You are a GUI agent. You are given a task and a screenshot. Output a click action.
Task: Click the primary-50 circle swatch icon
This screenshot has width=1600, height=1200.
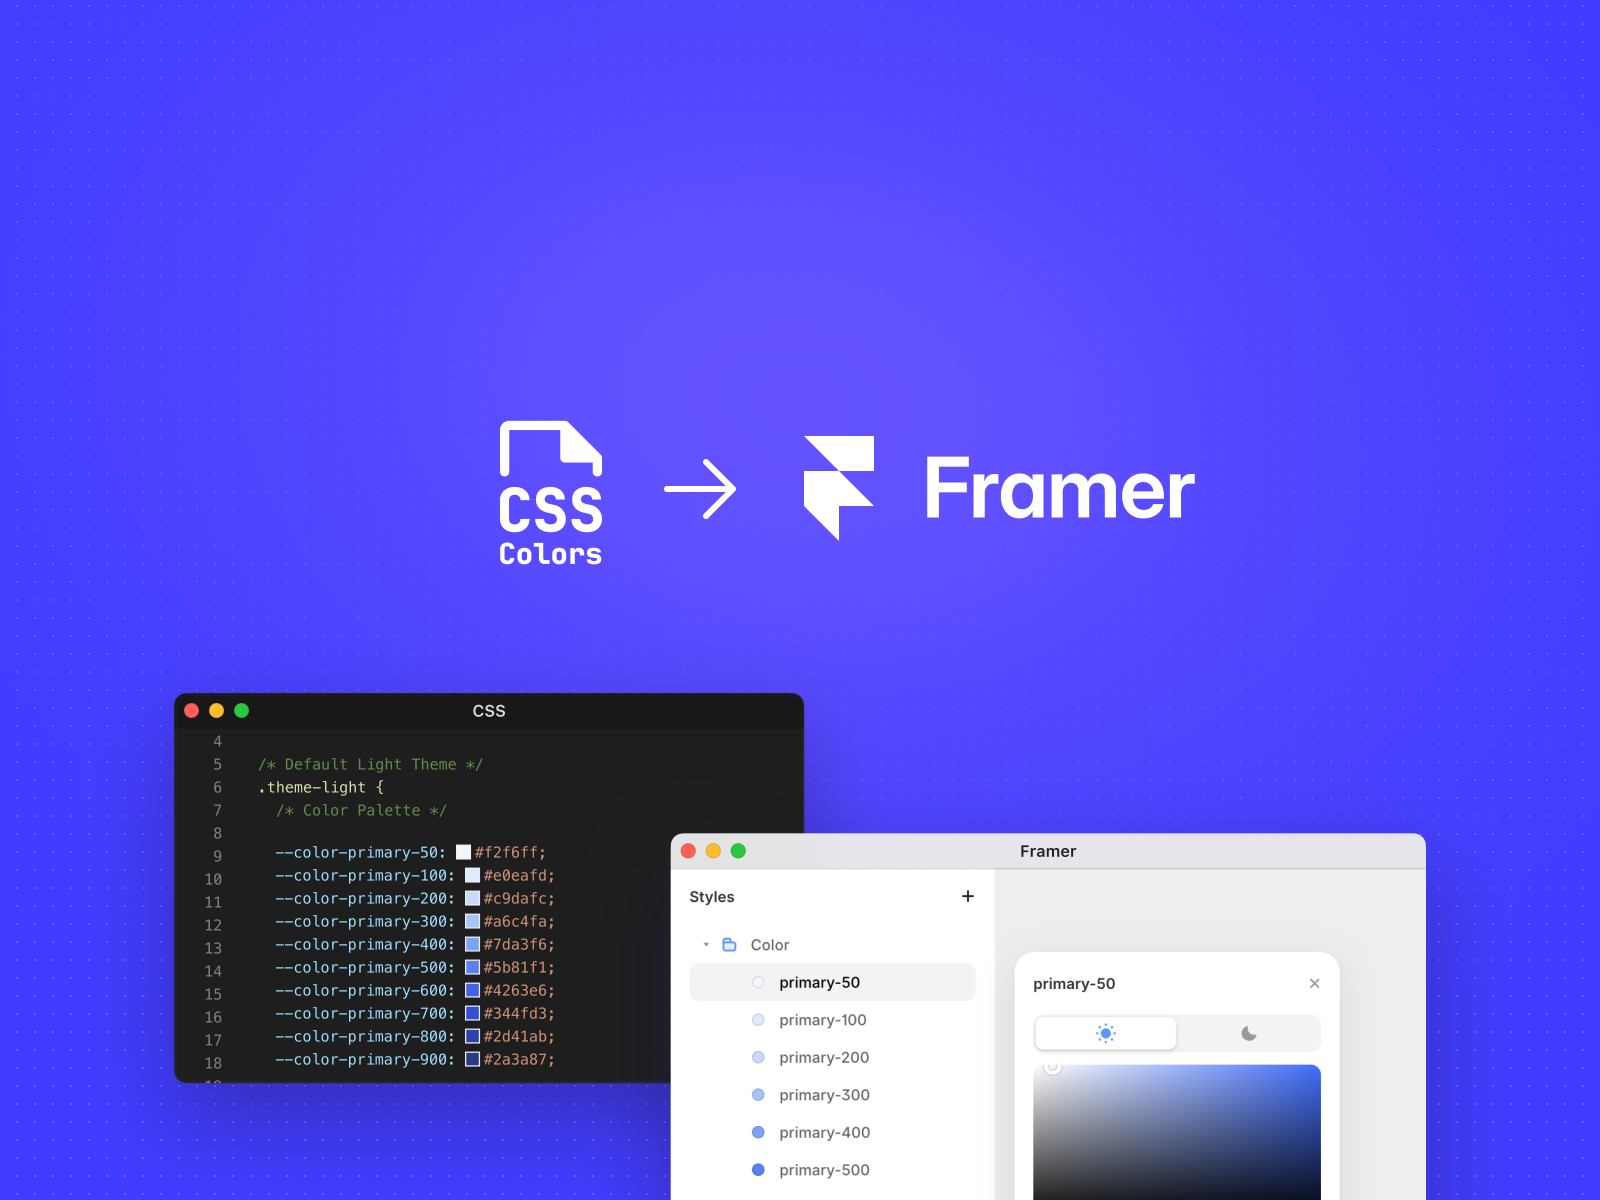[x=758, y=982]
